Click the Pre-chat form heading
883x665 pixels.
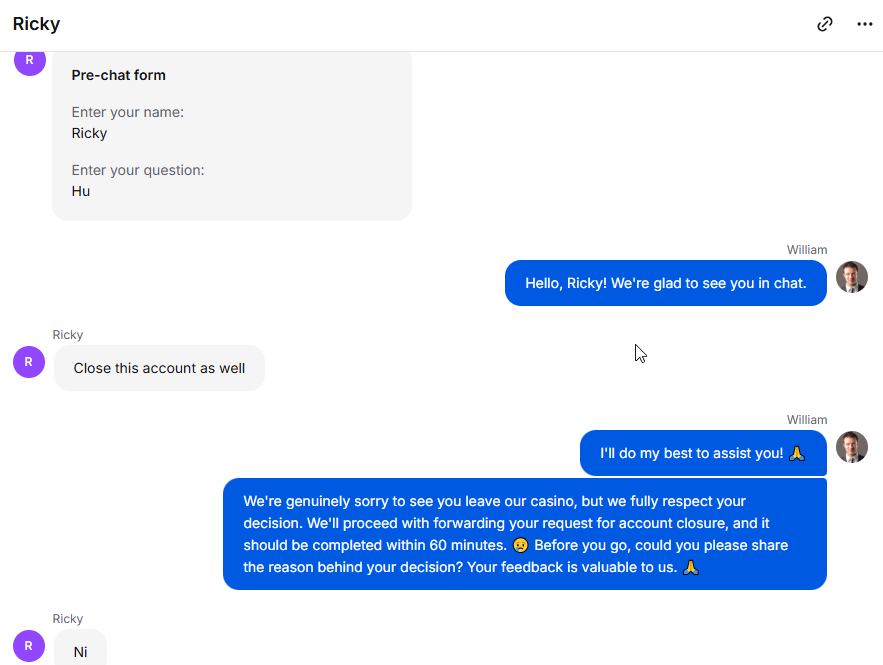click(118, 75)
